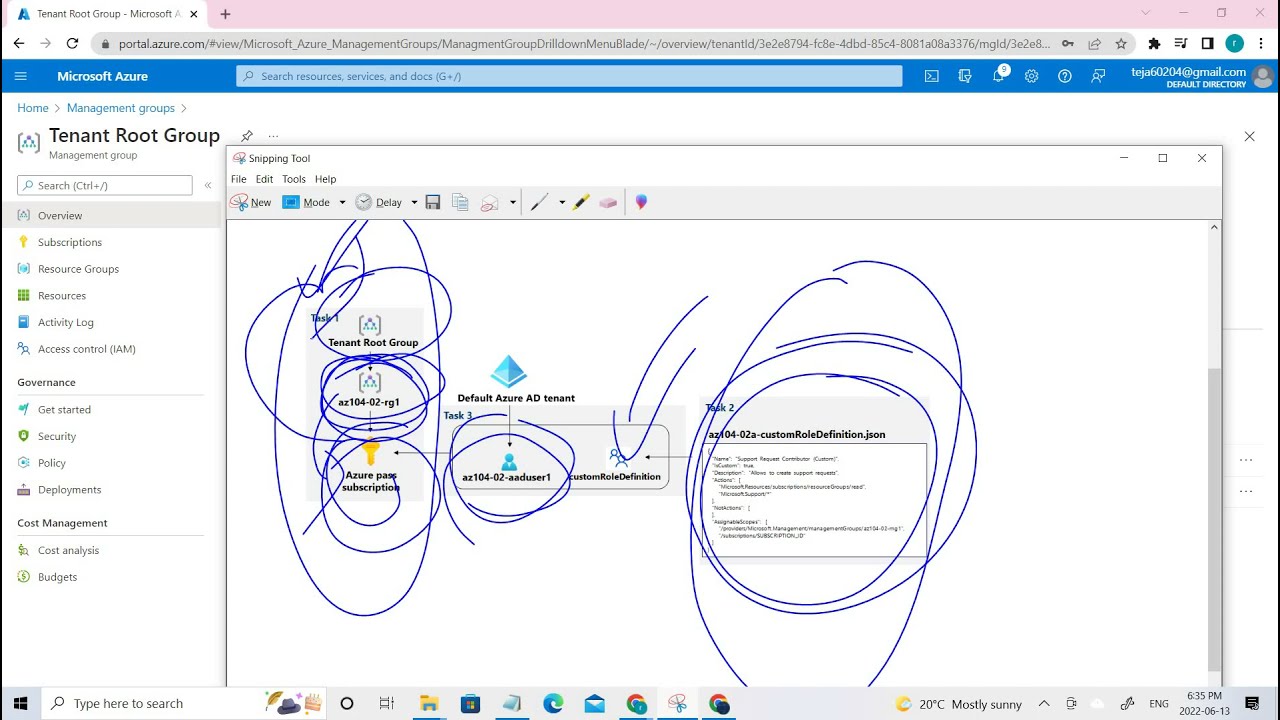The width and height of the screenshot is (1280, 720).
Task: Reload the page in Chrome
Action: (72, 43)
